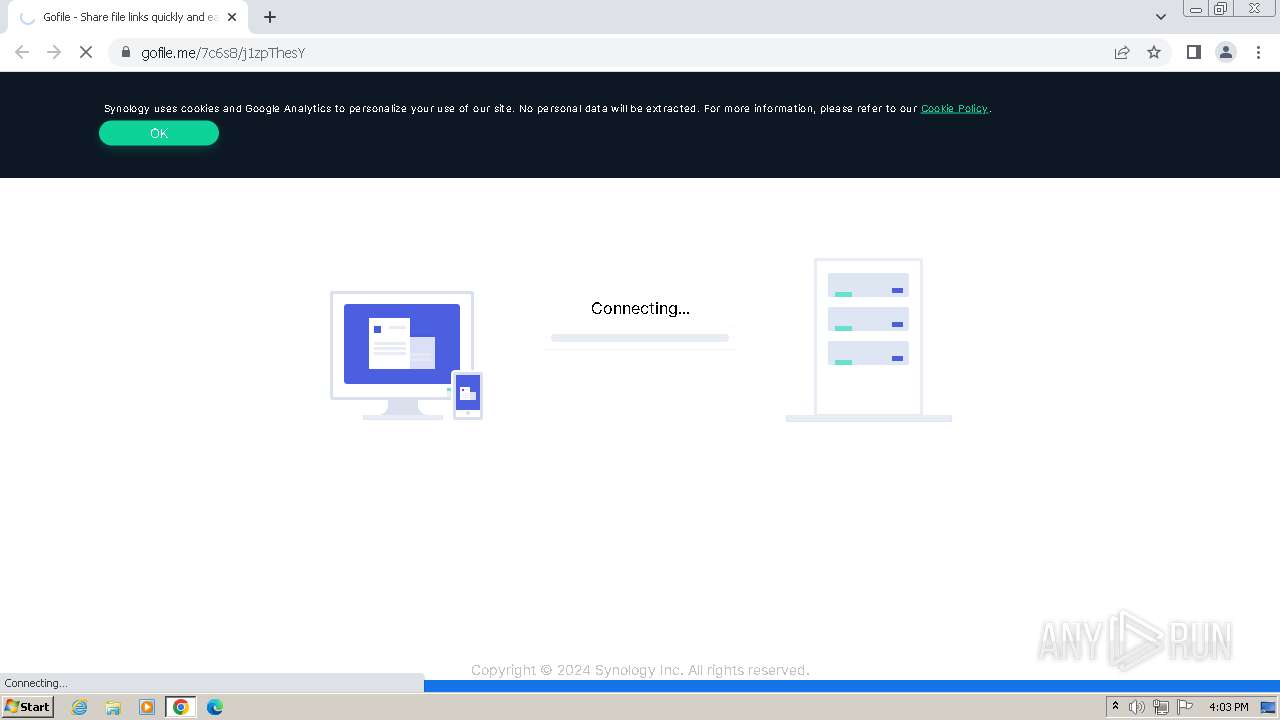The image size is (1280, 720).
Task: Open media player from taskbar
Action: [x=147, y=707]
